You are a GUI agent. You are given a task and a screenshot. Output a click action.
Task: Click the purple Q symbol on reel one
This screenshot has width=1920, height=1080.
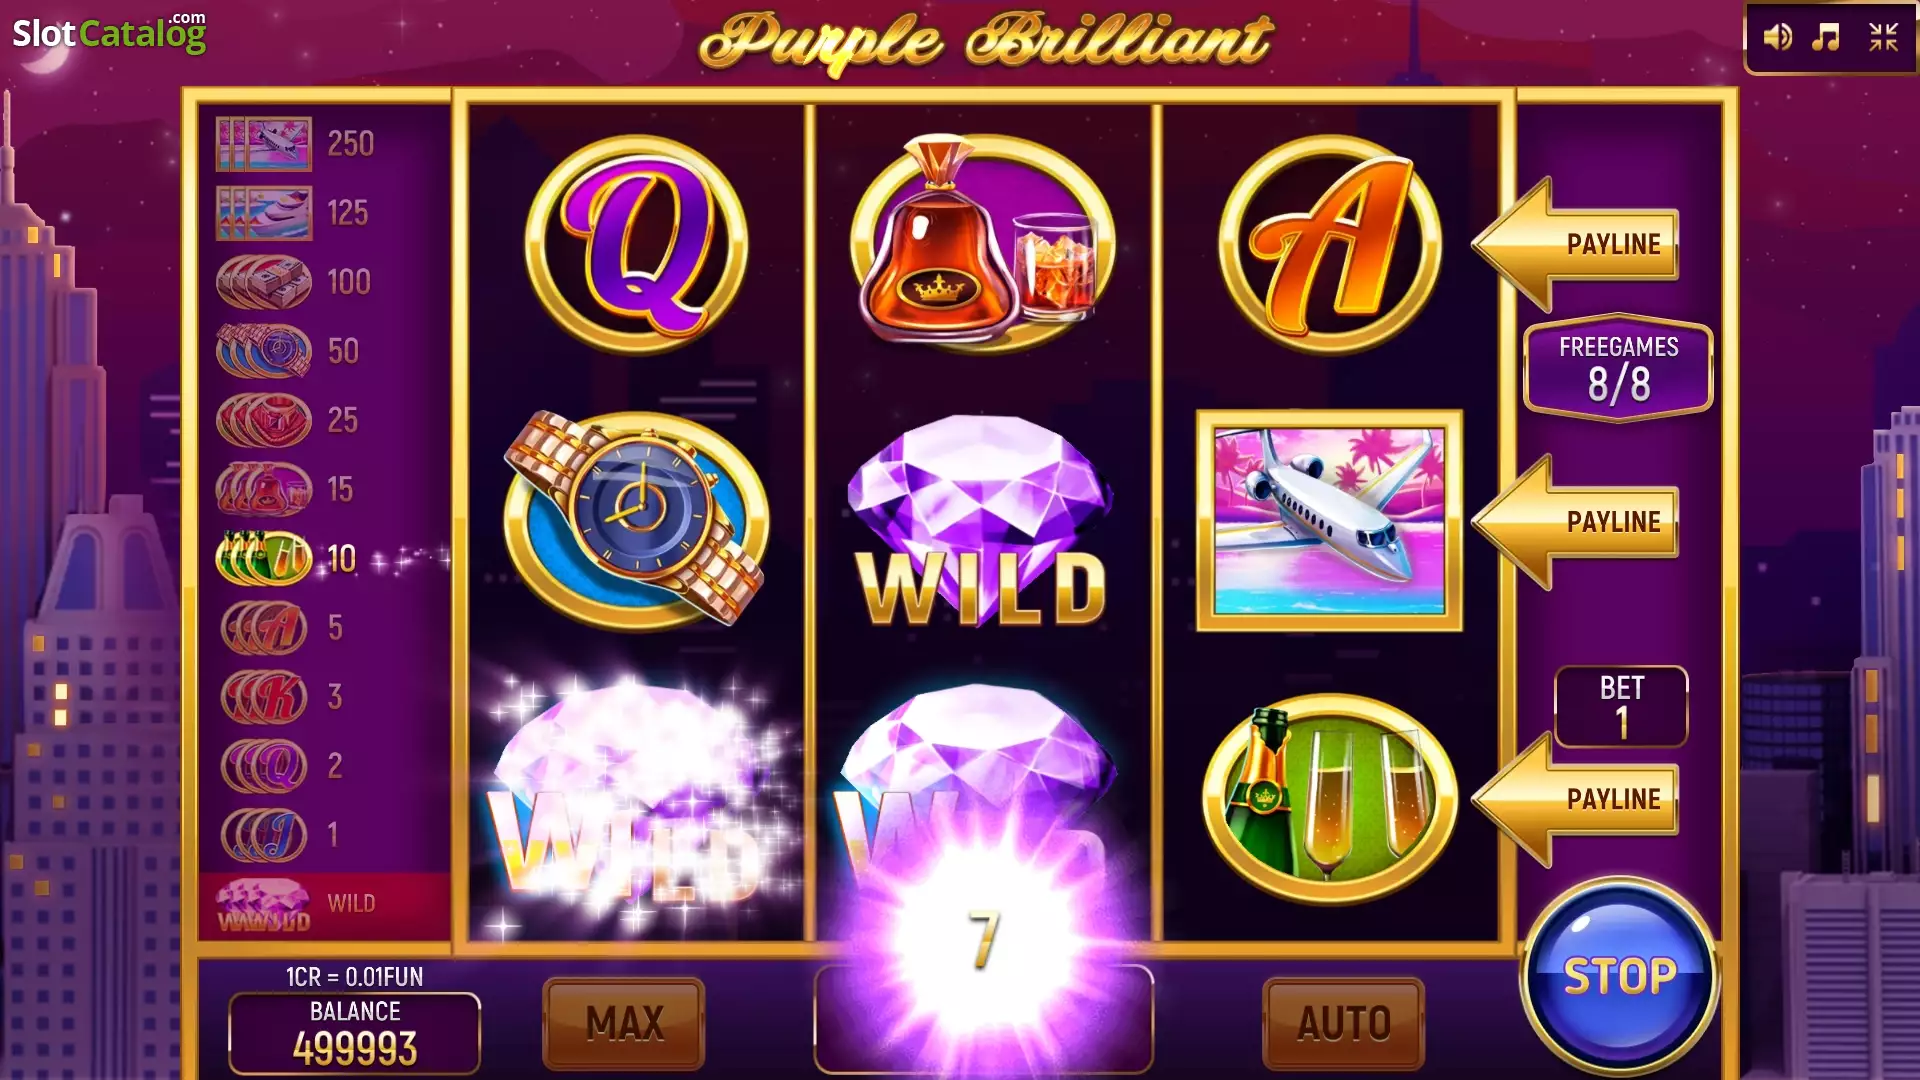click(636, 244)
